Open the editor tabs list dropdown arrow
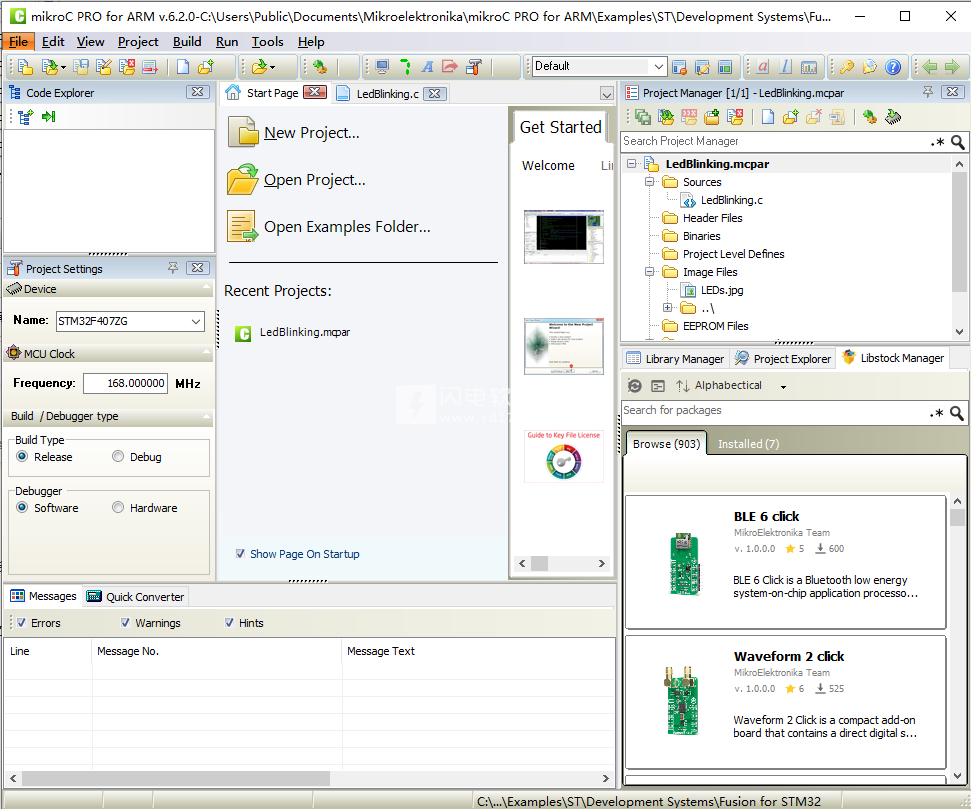971x809 pixels. click(x=606, y=94)
